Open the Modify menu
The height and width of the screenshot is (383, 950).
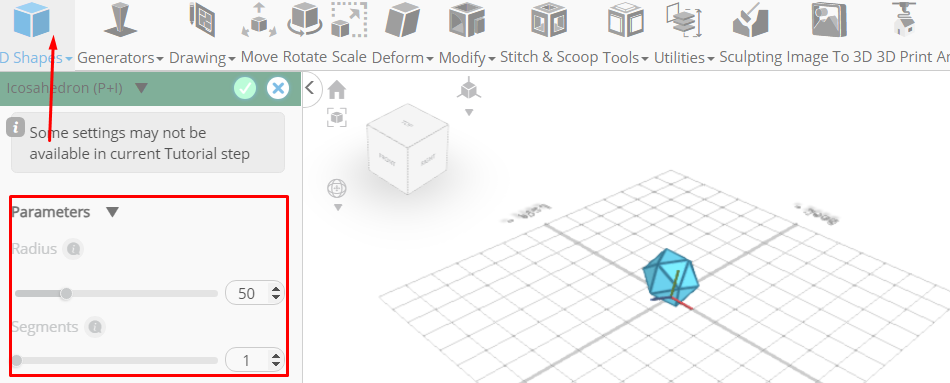tap(467, 58)
